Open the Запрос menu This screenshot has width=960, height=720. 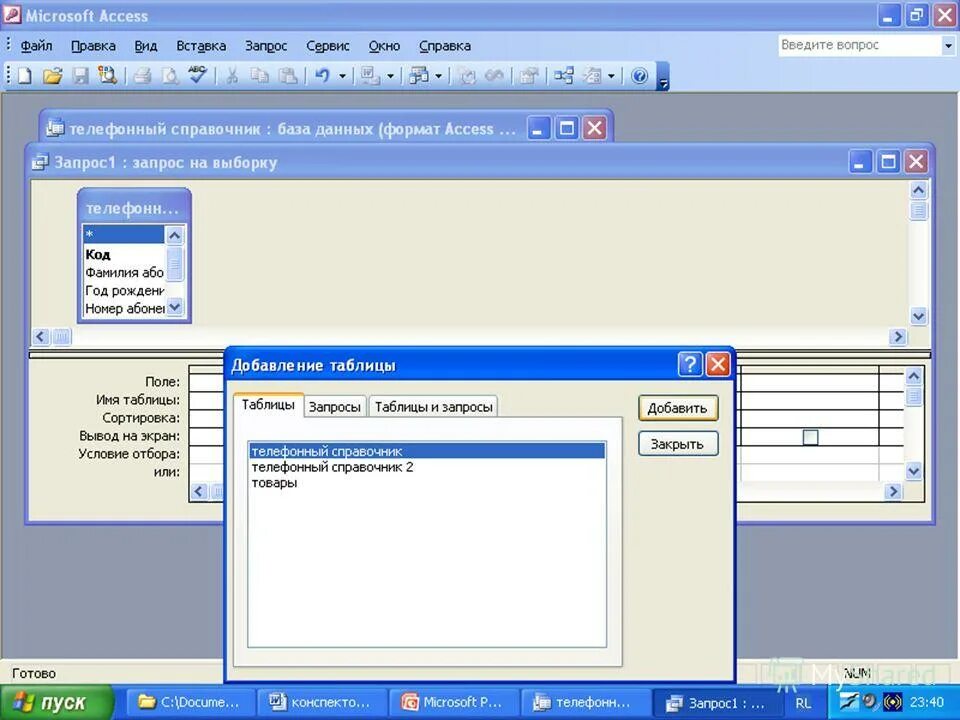tap(266, 46)
